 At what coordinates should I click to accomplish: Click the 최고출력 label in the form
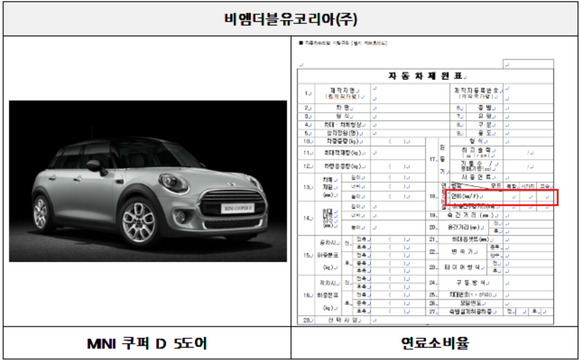coord(476,151)
